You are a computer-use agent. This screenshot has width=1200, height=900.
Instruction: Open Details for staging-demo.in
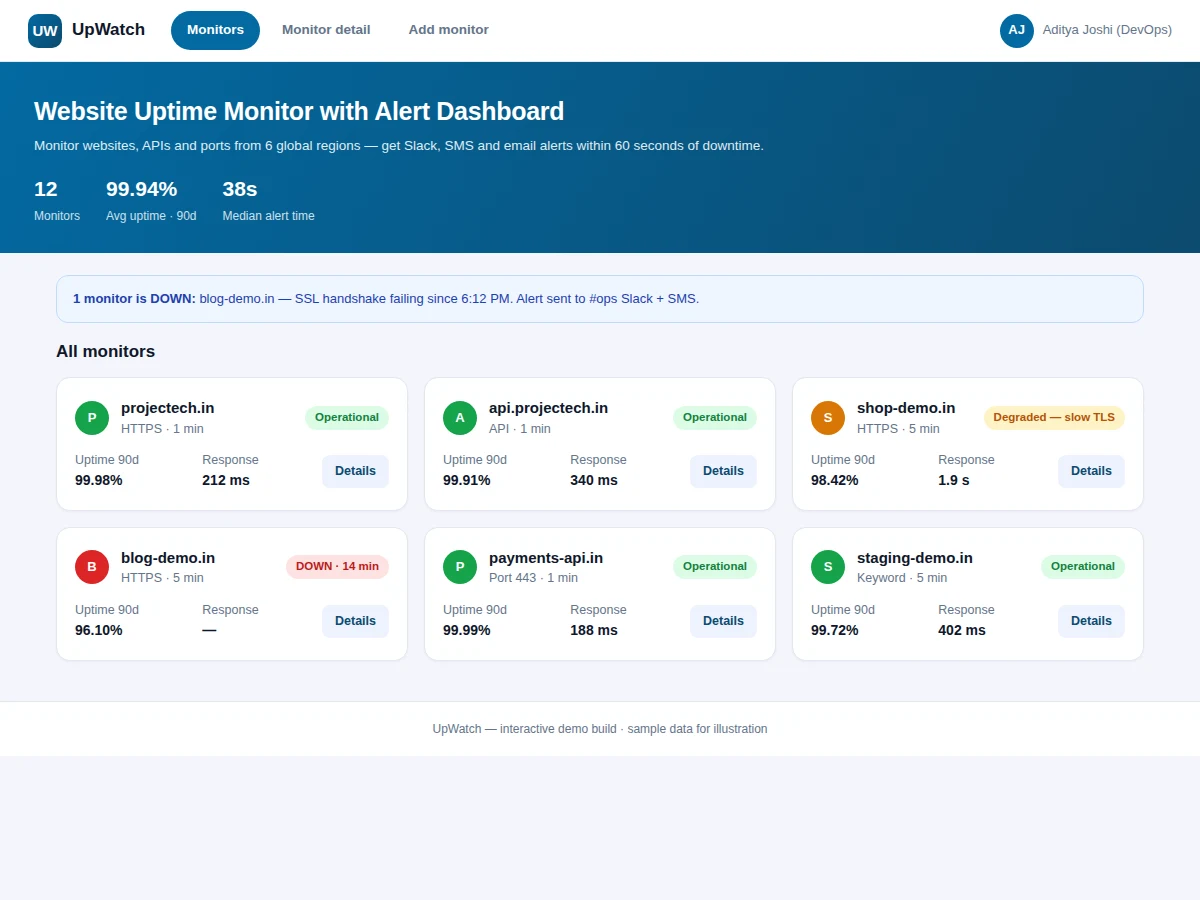[x=1091, y=621]
